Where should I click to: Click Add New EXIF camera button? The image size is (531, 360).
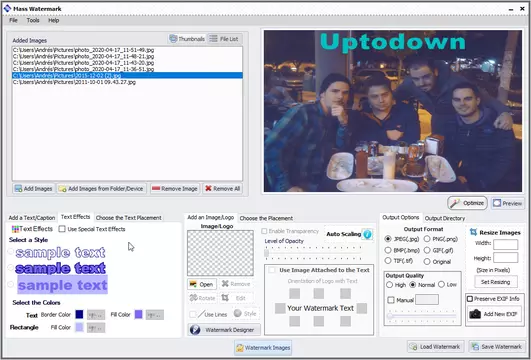(494, 314)
